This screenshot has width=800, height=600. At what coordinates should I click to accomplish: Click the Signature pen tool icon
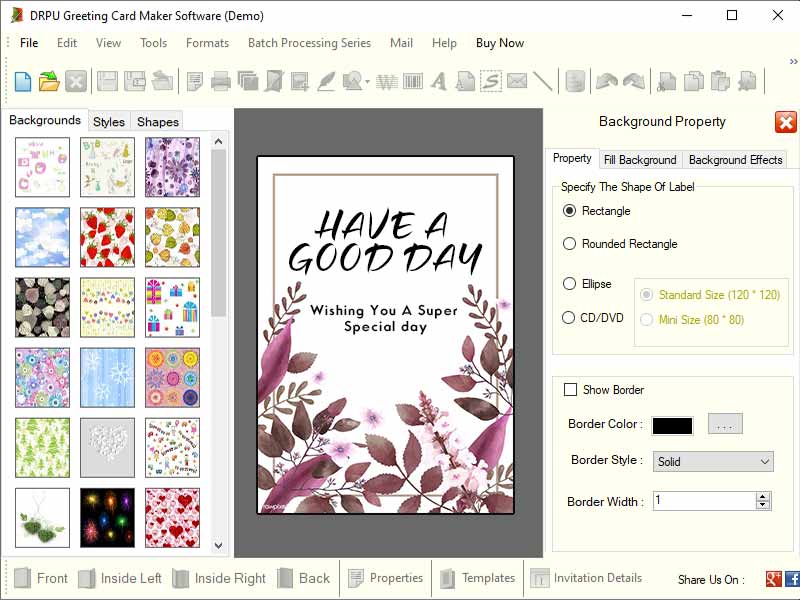pyautogui.click(x=327, y=81)
